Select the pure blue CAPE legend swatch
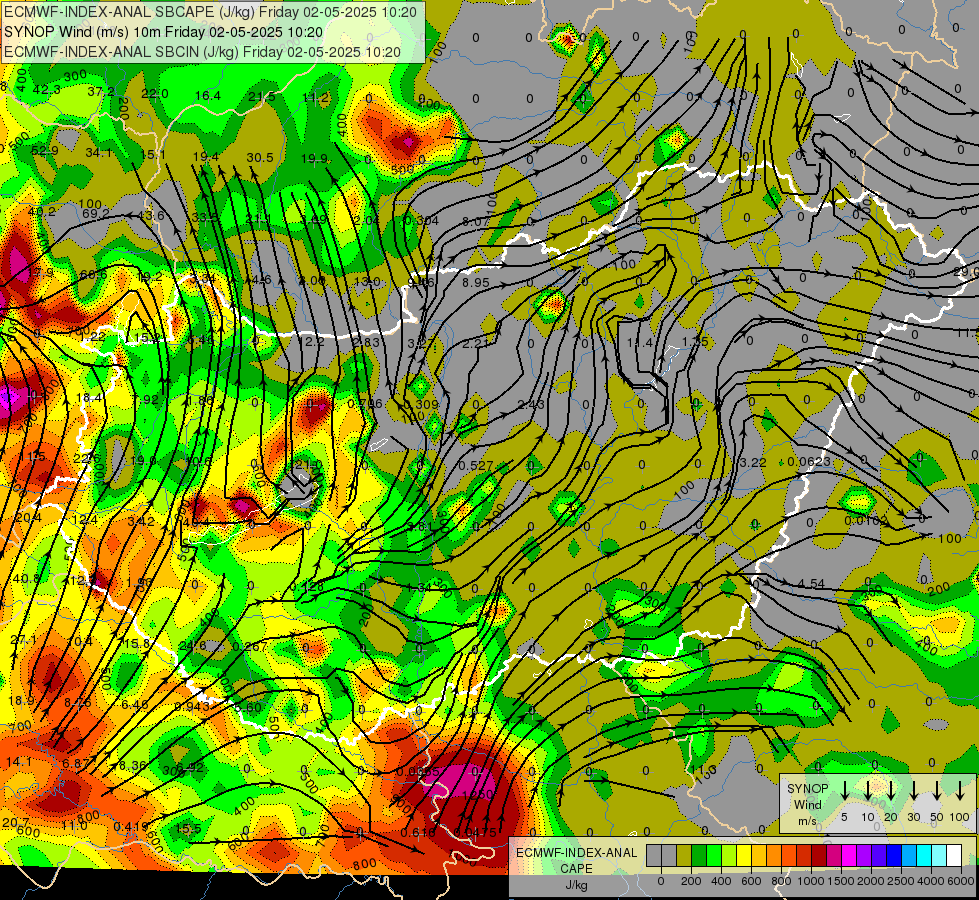The height and width of the screenshot is (900, 979). tap(895, 856)
